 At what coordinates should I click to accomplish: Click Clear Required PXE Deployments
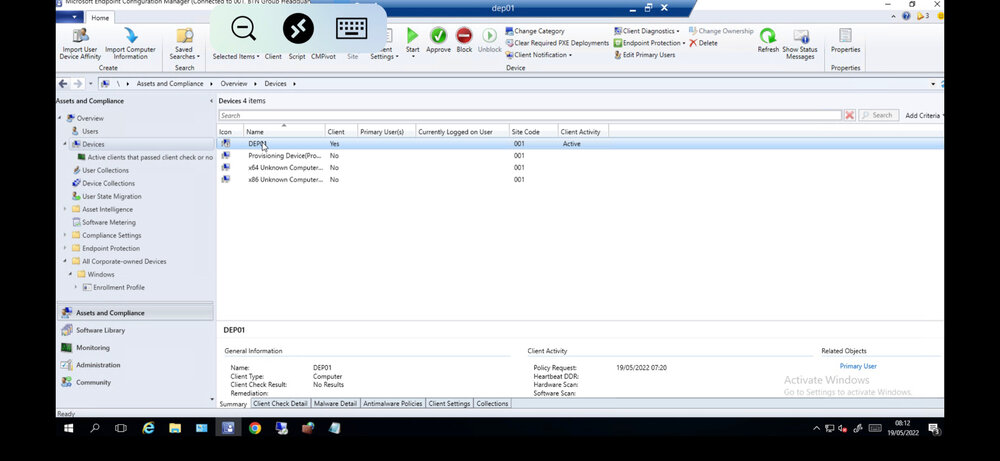point(557,43)
